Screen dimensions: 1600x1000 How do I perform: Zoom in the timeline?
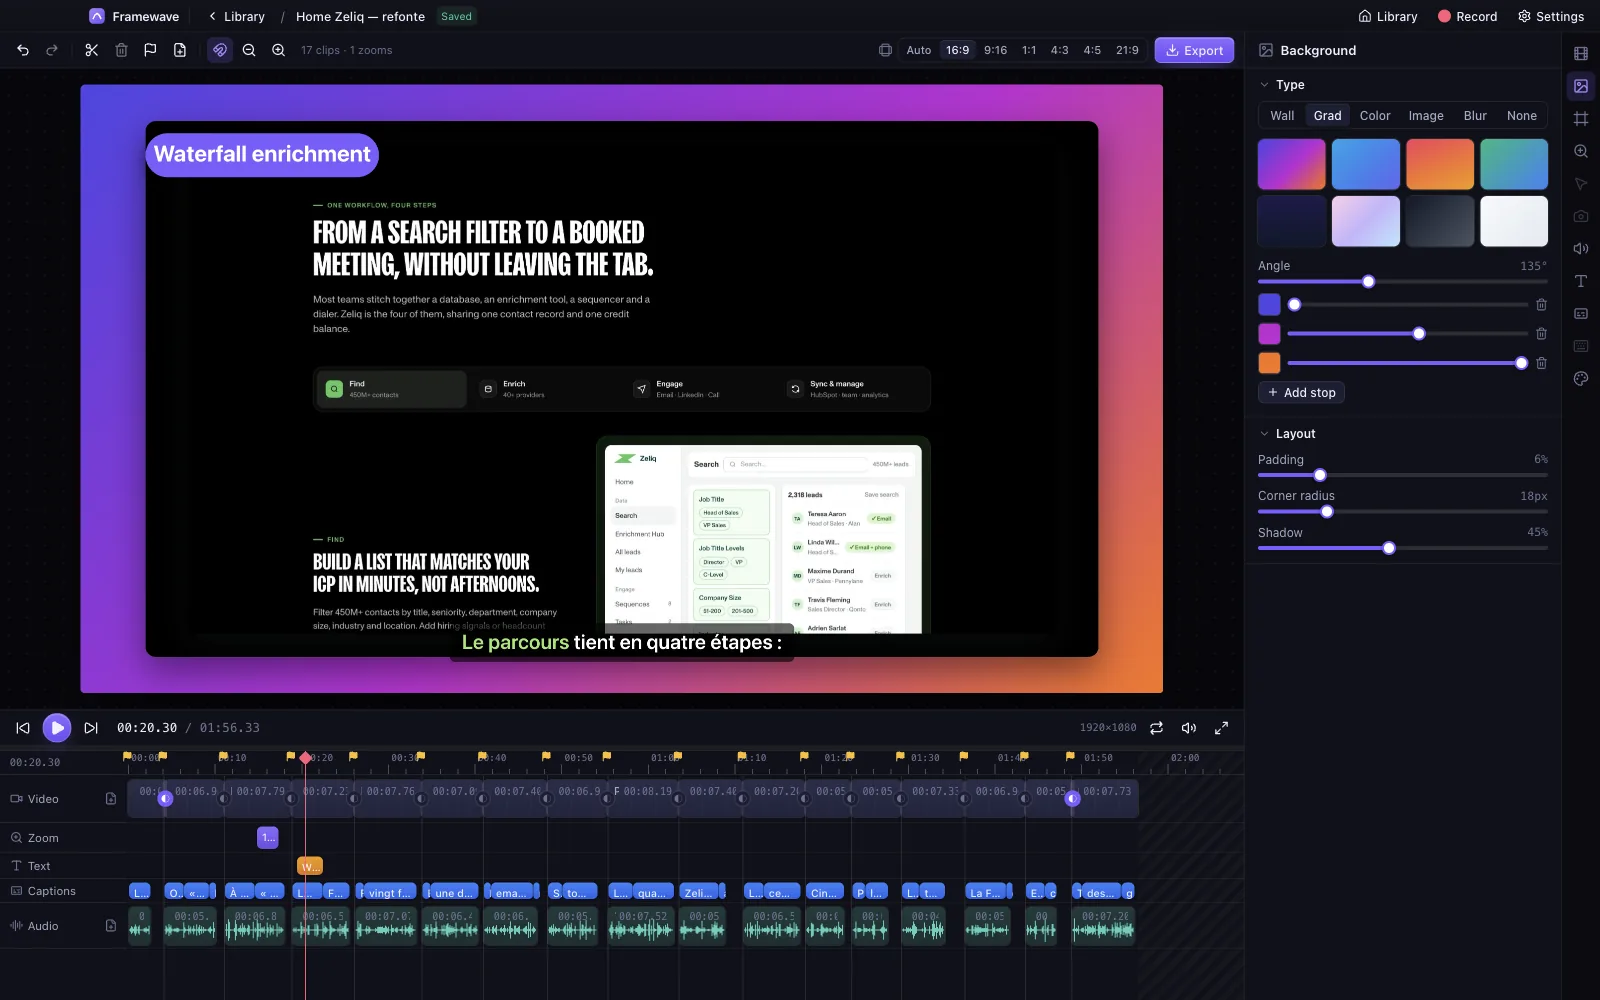(279, 50)
